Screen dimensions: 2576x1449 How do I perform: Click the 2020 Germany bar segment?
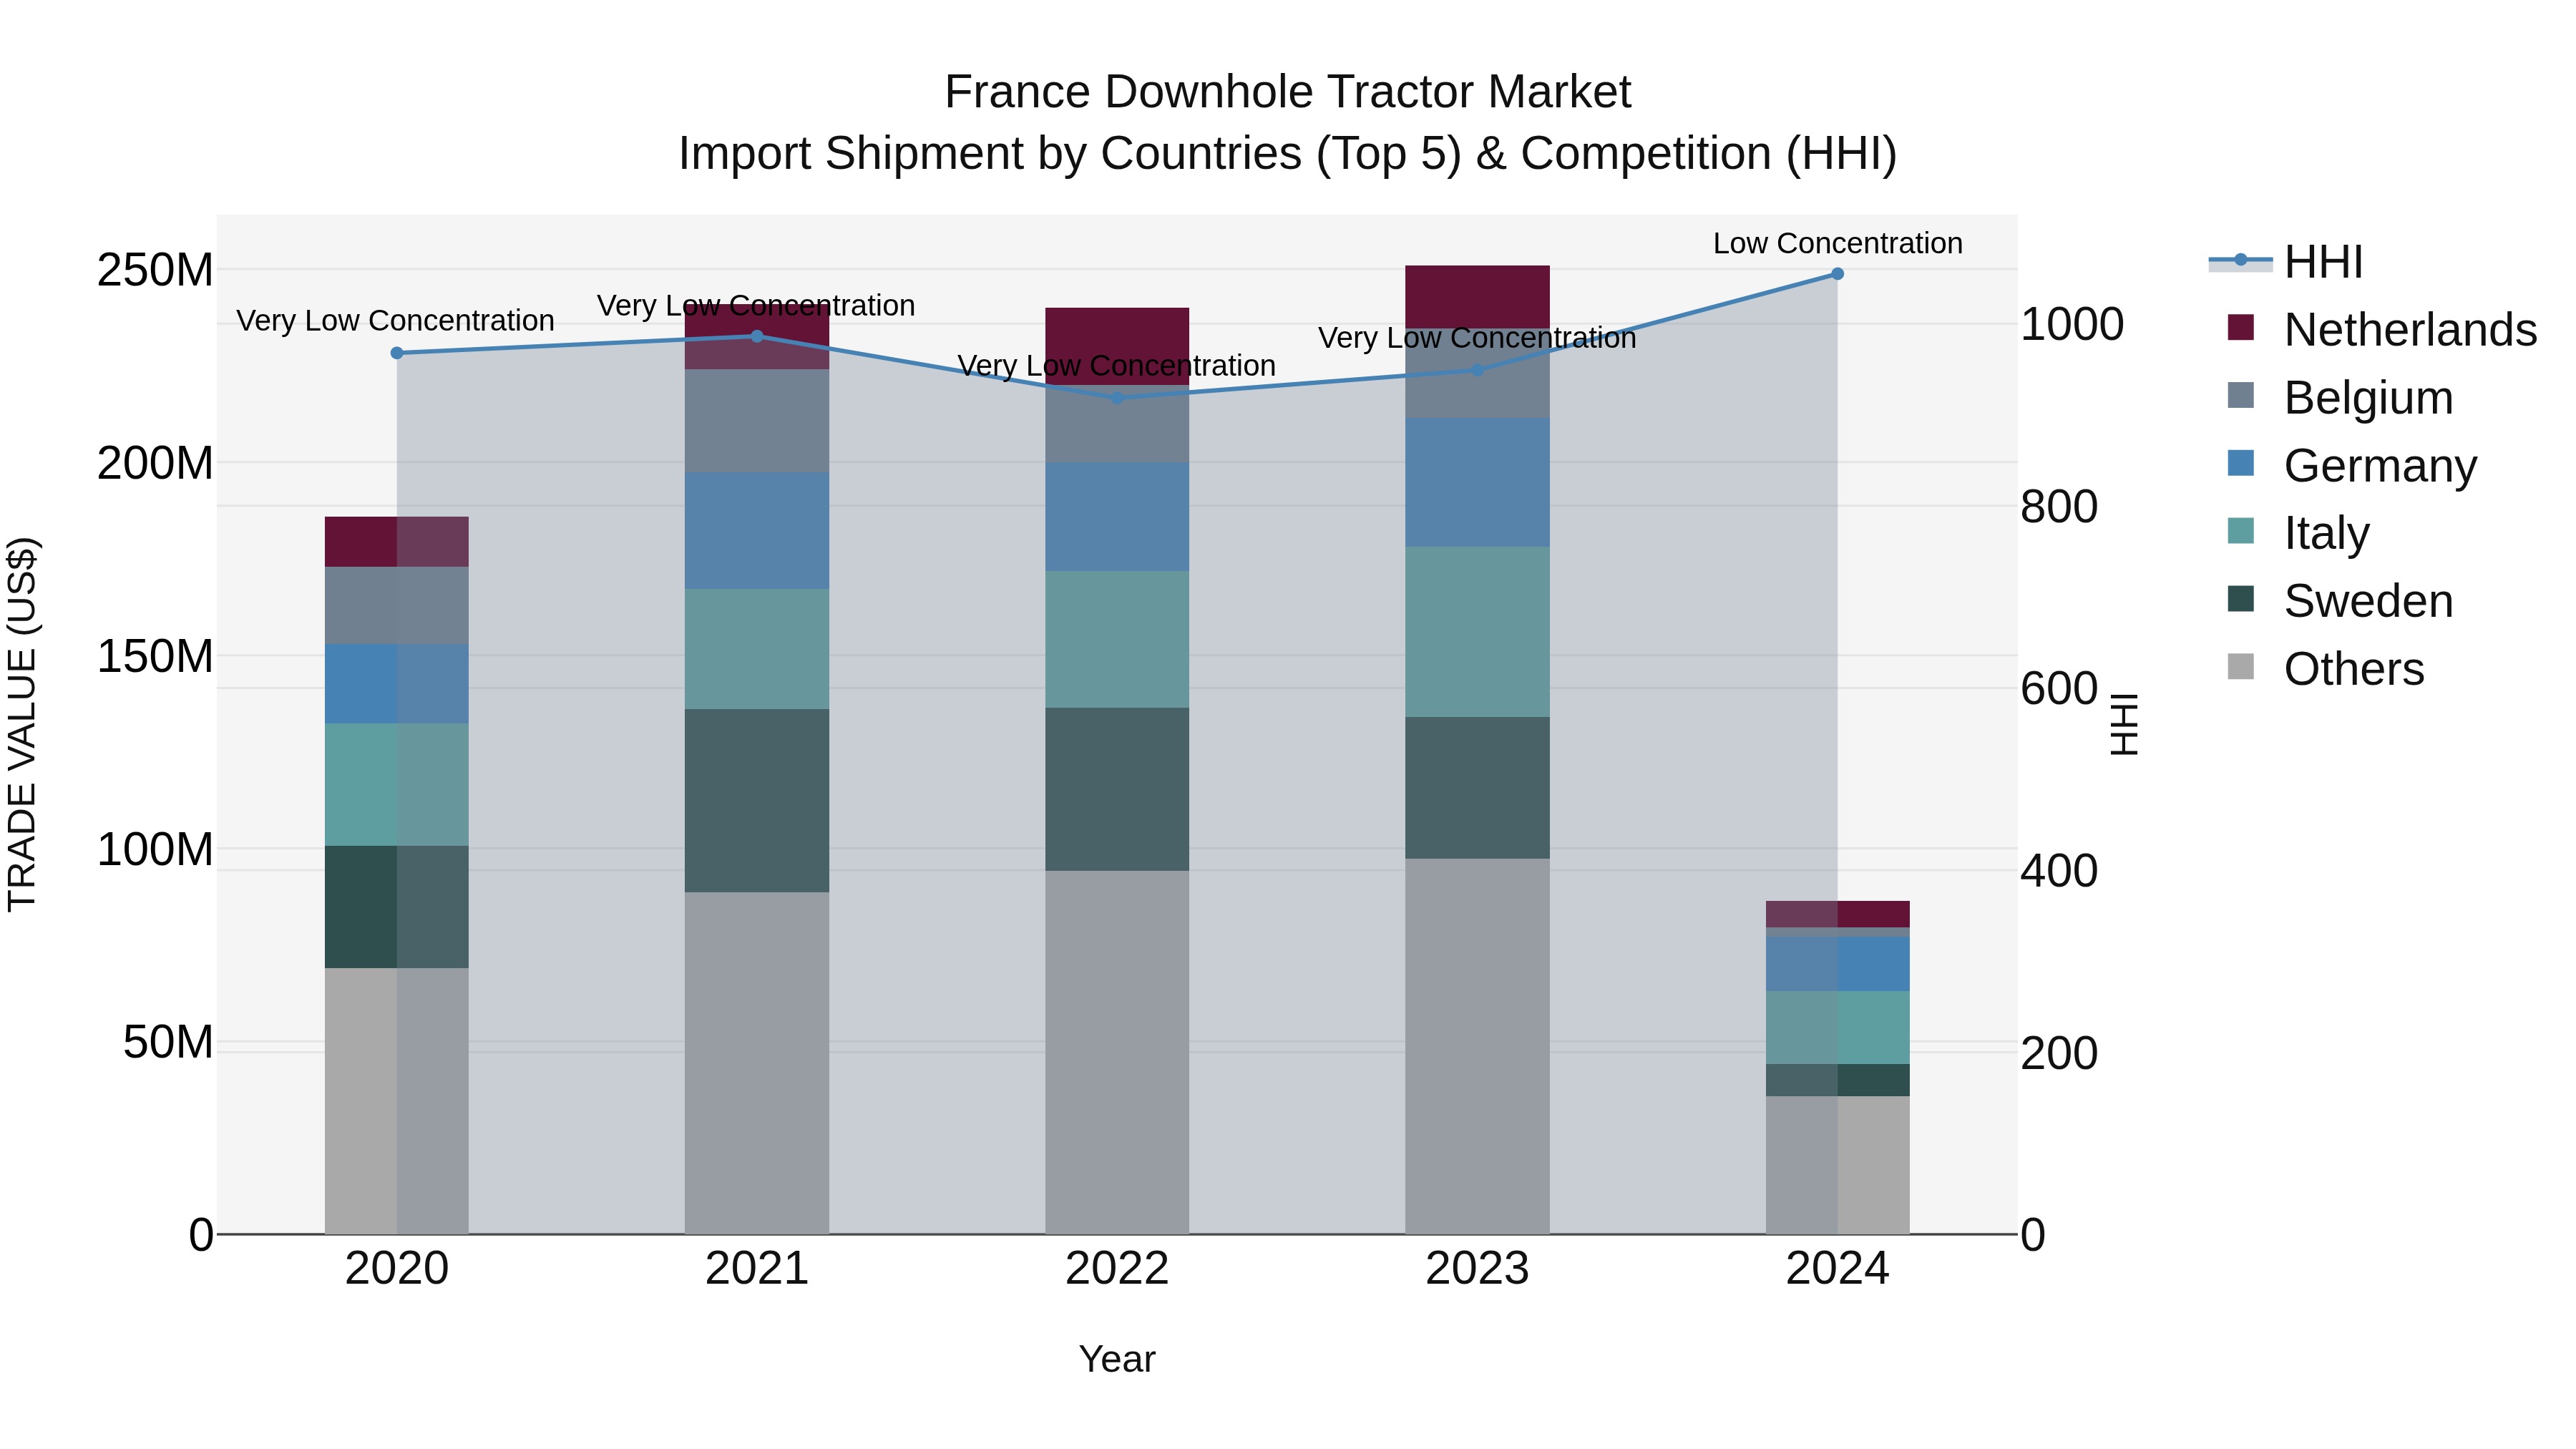pyautogui.click(x=397, y=684)
